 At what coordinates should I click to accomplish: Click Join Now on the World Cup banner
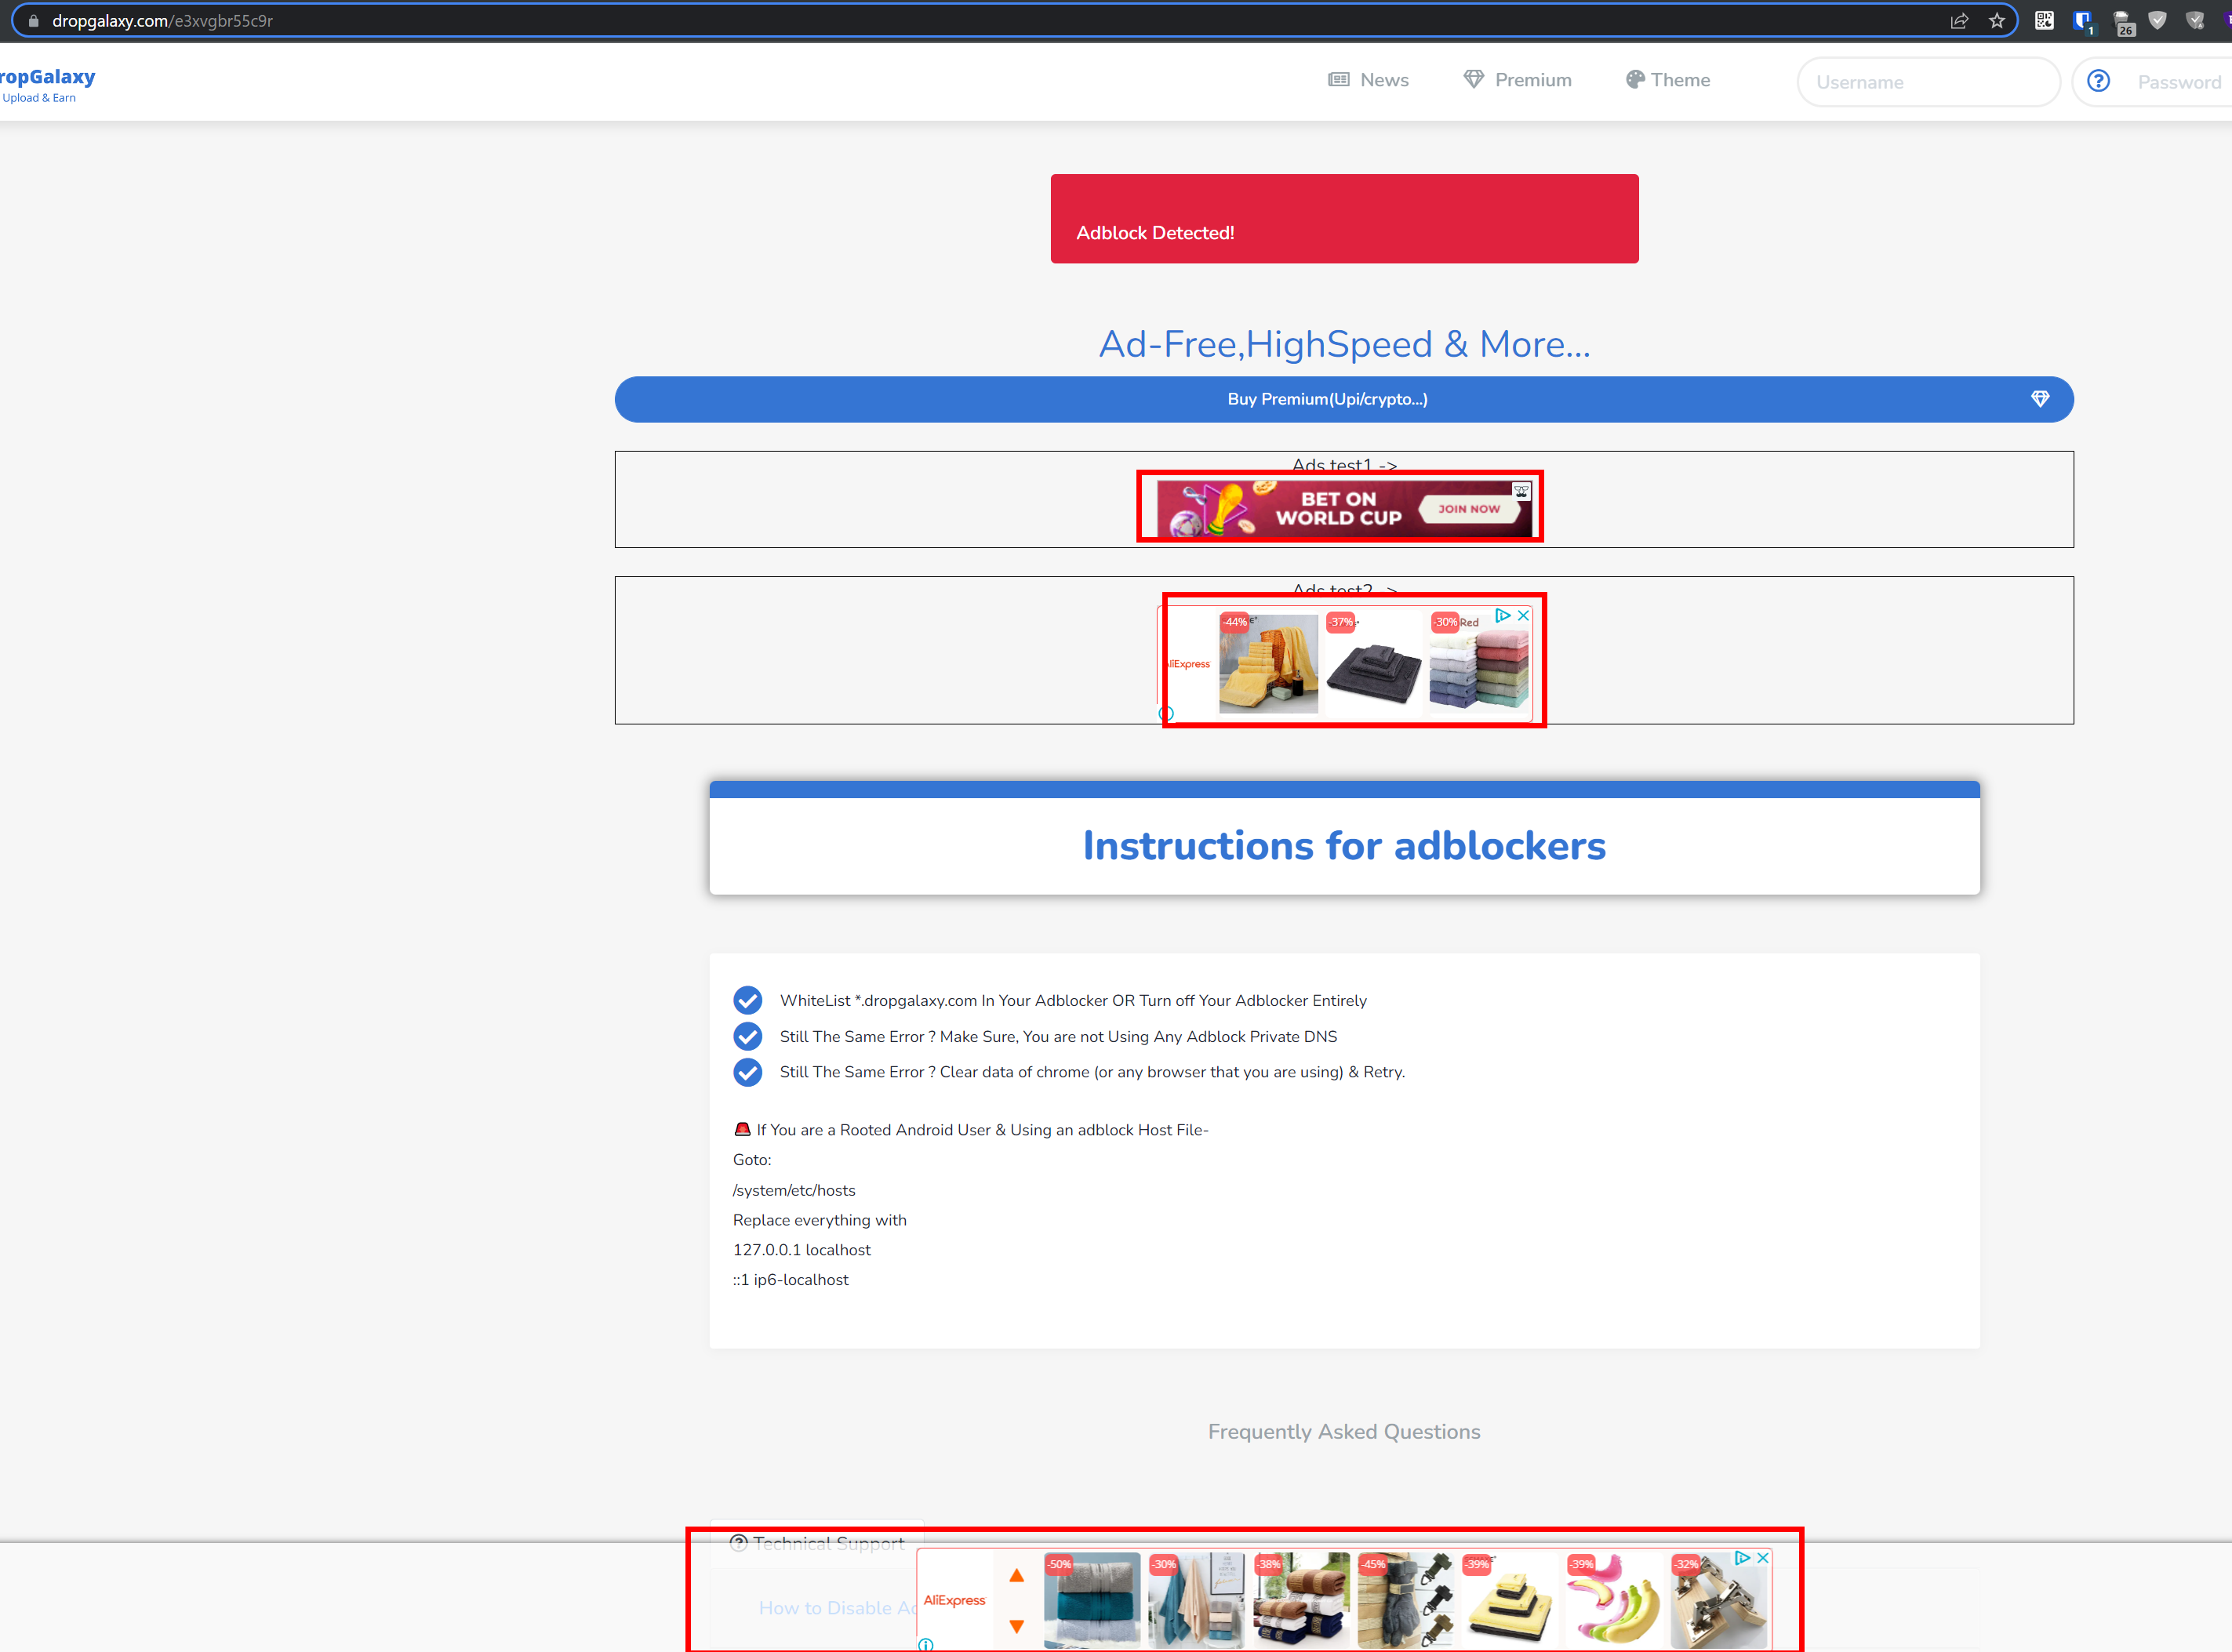(x=1469, y=509)
